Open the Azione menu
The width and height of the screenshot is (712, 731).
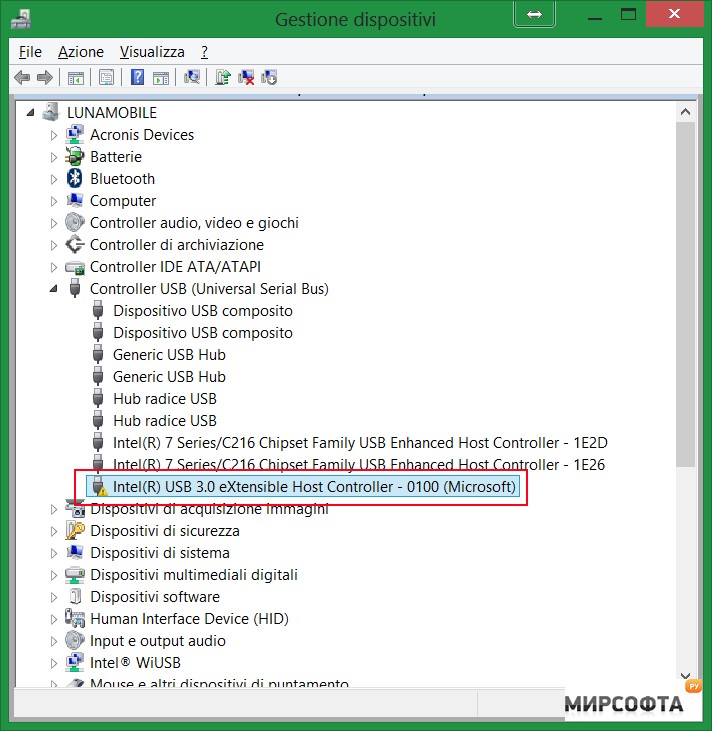click(81, 52)
